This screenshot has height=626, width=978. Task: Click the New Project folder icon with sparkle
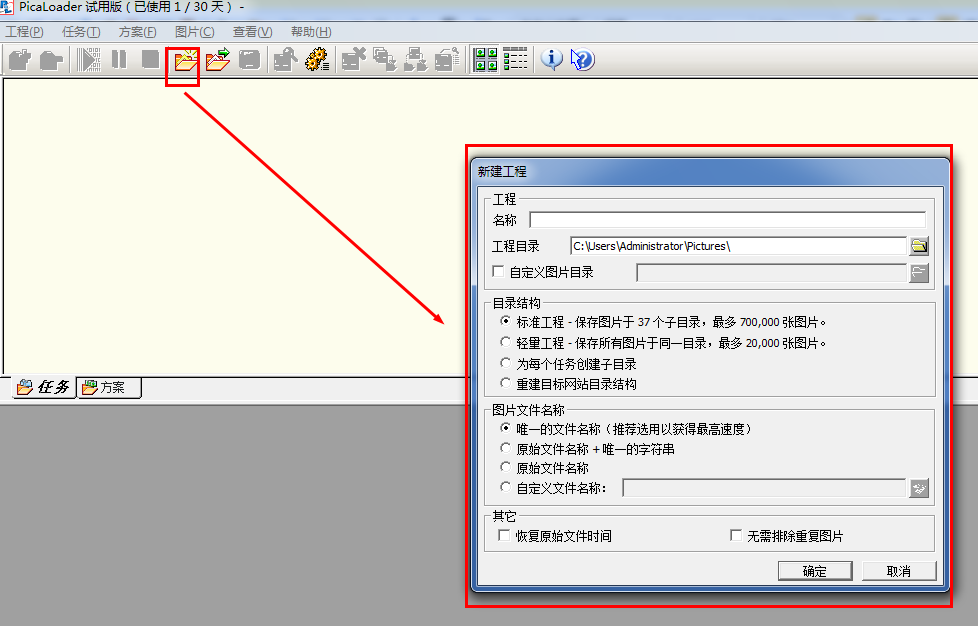pyautogui.click(x=185, y=60)
